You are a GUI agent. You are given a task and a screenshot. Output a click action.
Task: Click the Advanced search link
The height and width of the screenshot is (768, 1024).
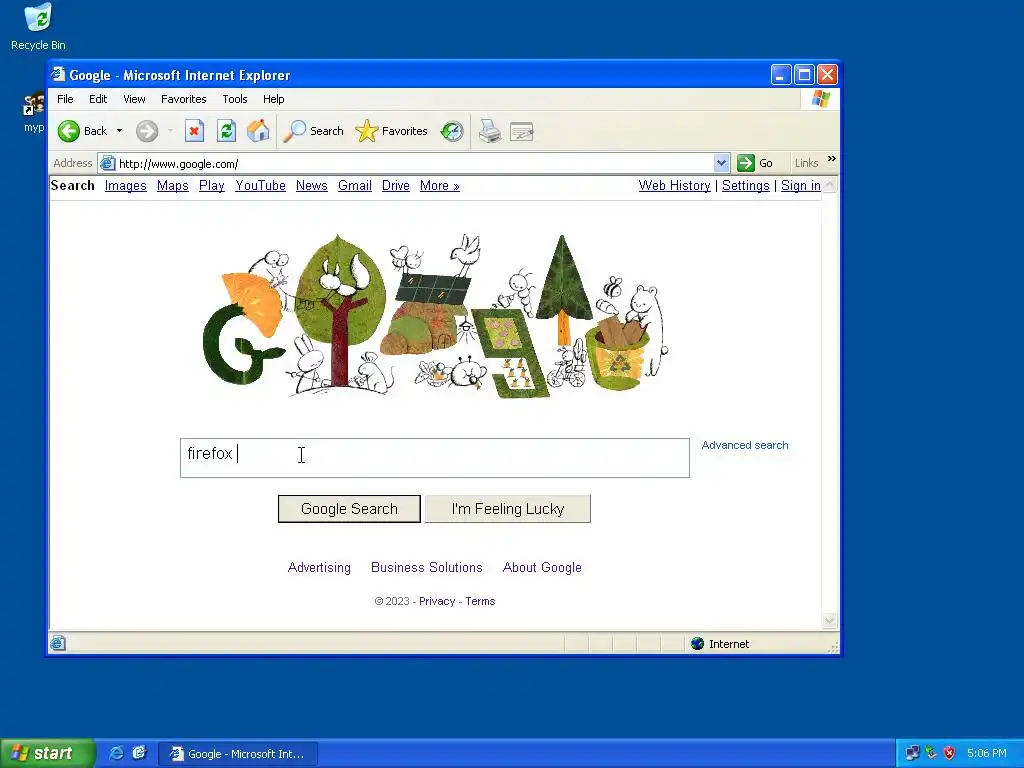pos(744,445)
